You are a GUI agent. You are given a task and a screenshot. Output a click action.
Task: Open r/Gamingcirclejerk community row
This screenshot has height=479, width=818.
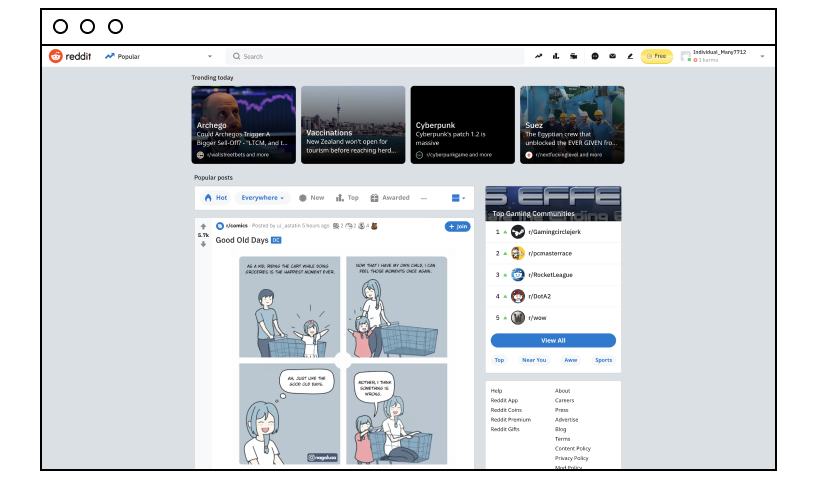click(x=554, y=232)
